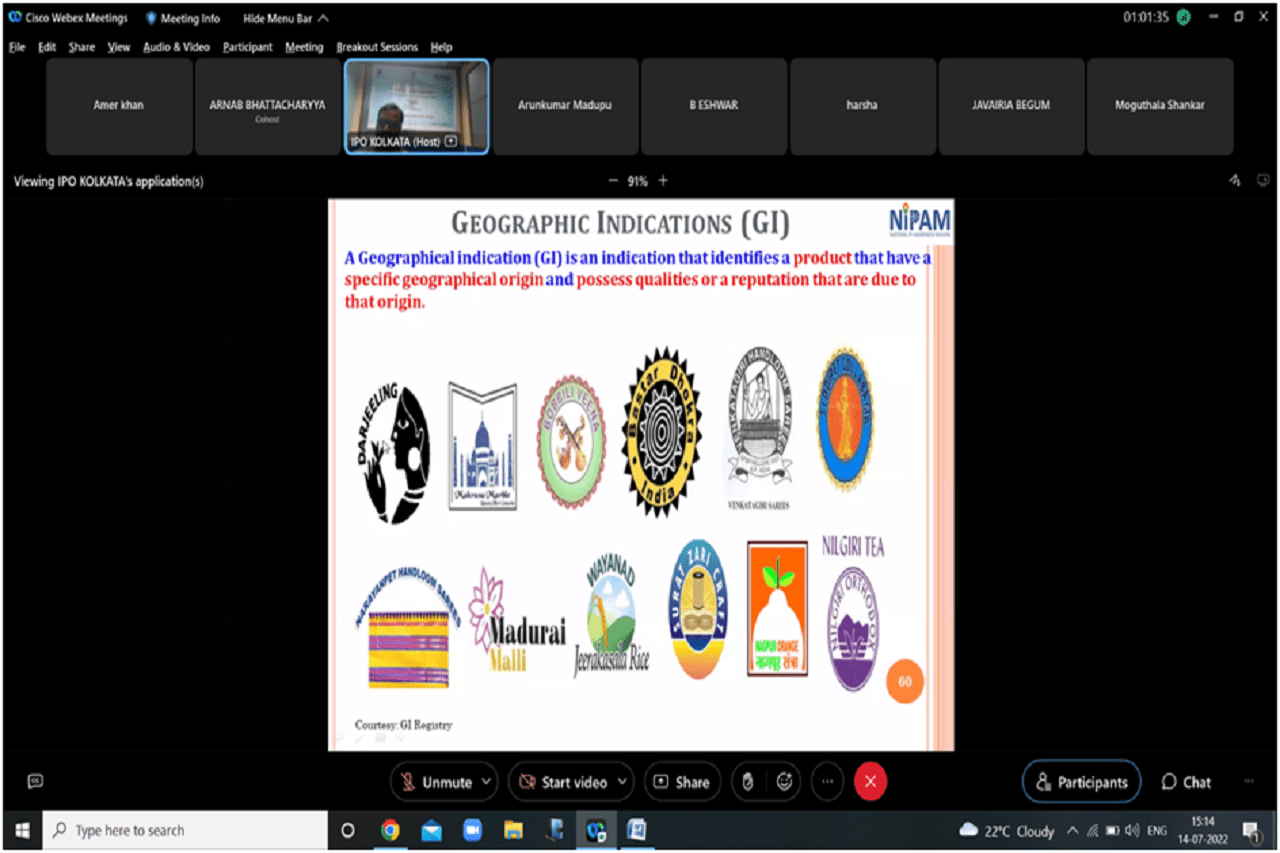Open closed captions icon at bottom left

click(x=35, y=781)
